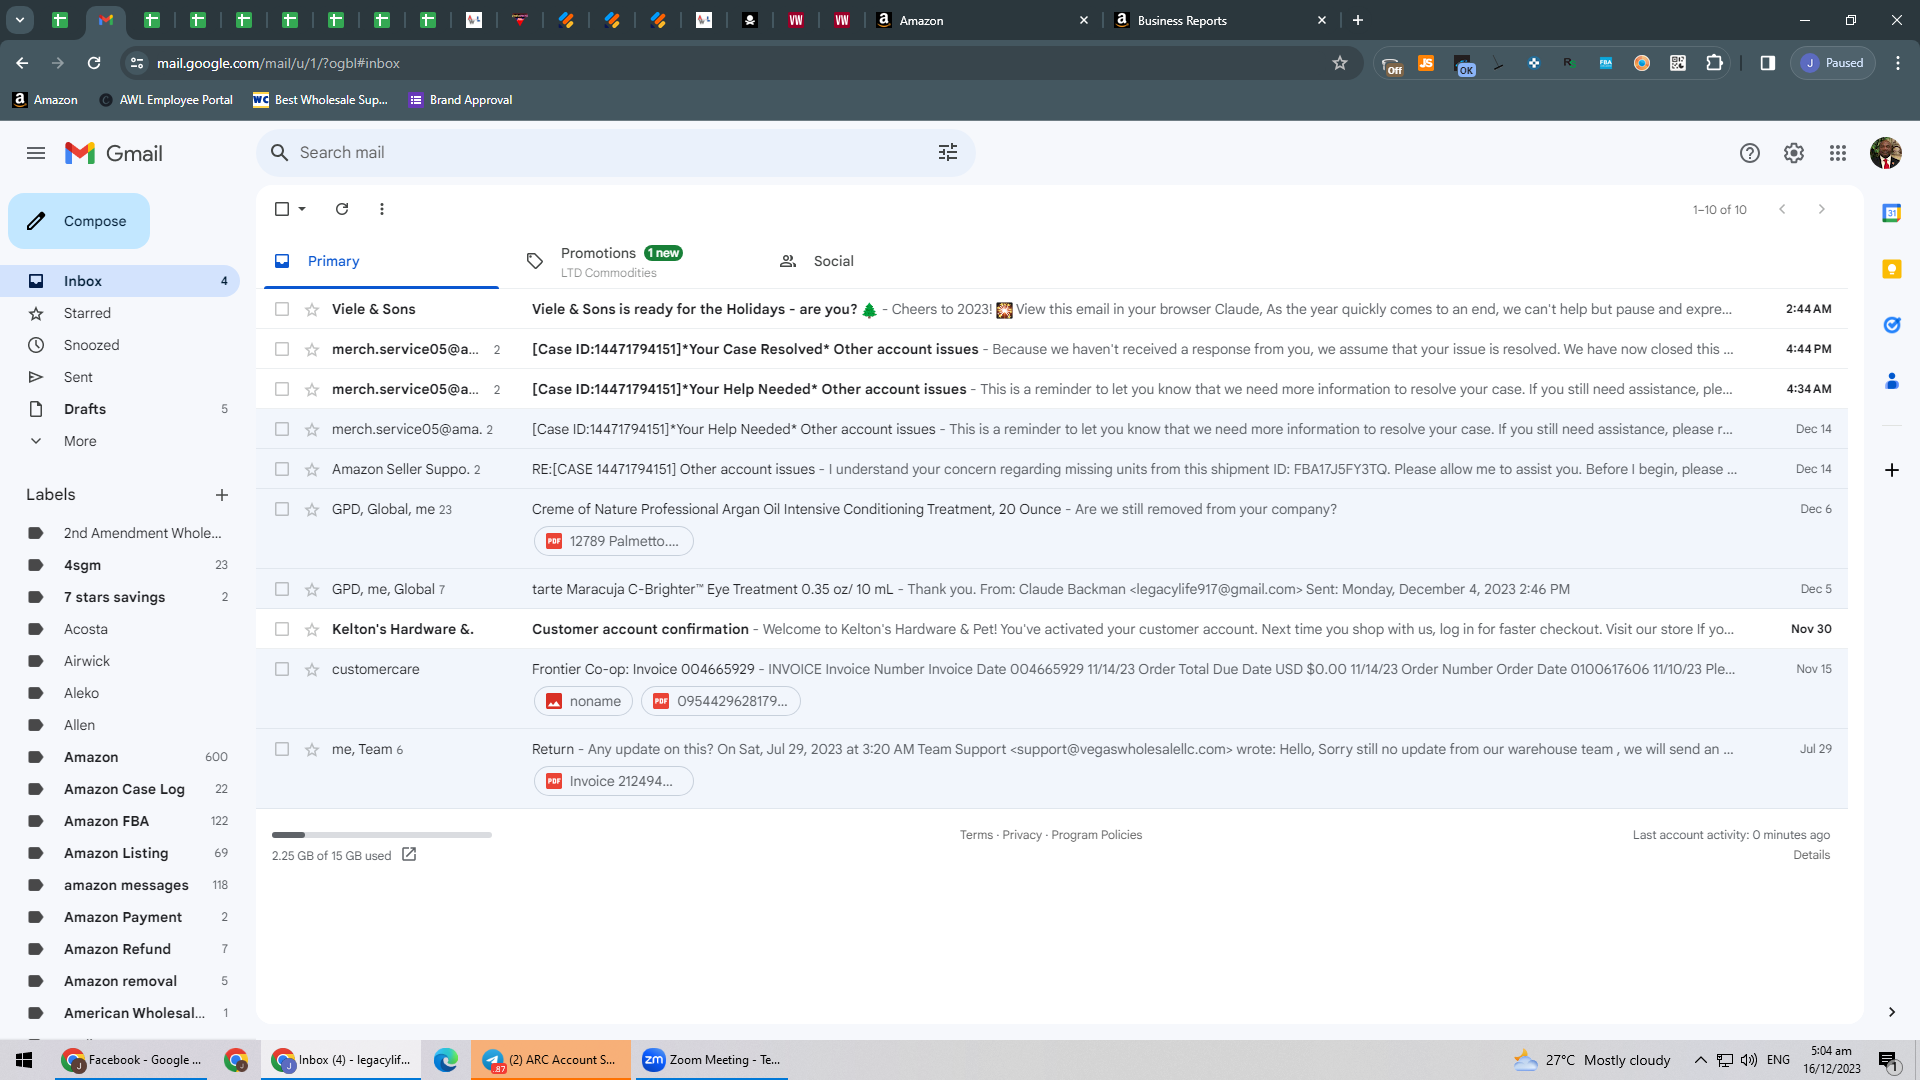Viewport: 1920px width, 1080px height.
Task: Open Google Tasks side panel icon
Action: click(x=1892, y=325)
